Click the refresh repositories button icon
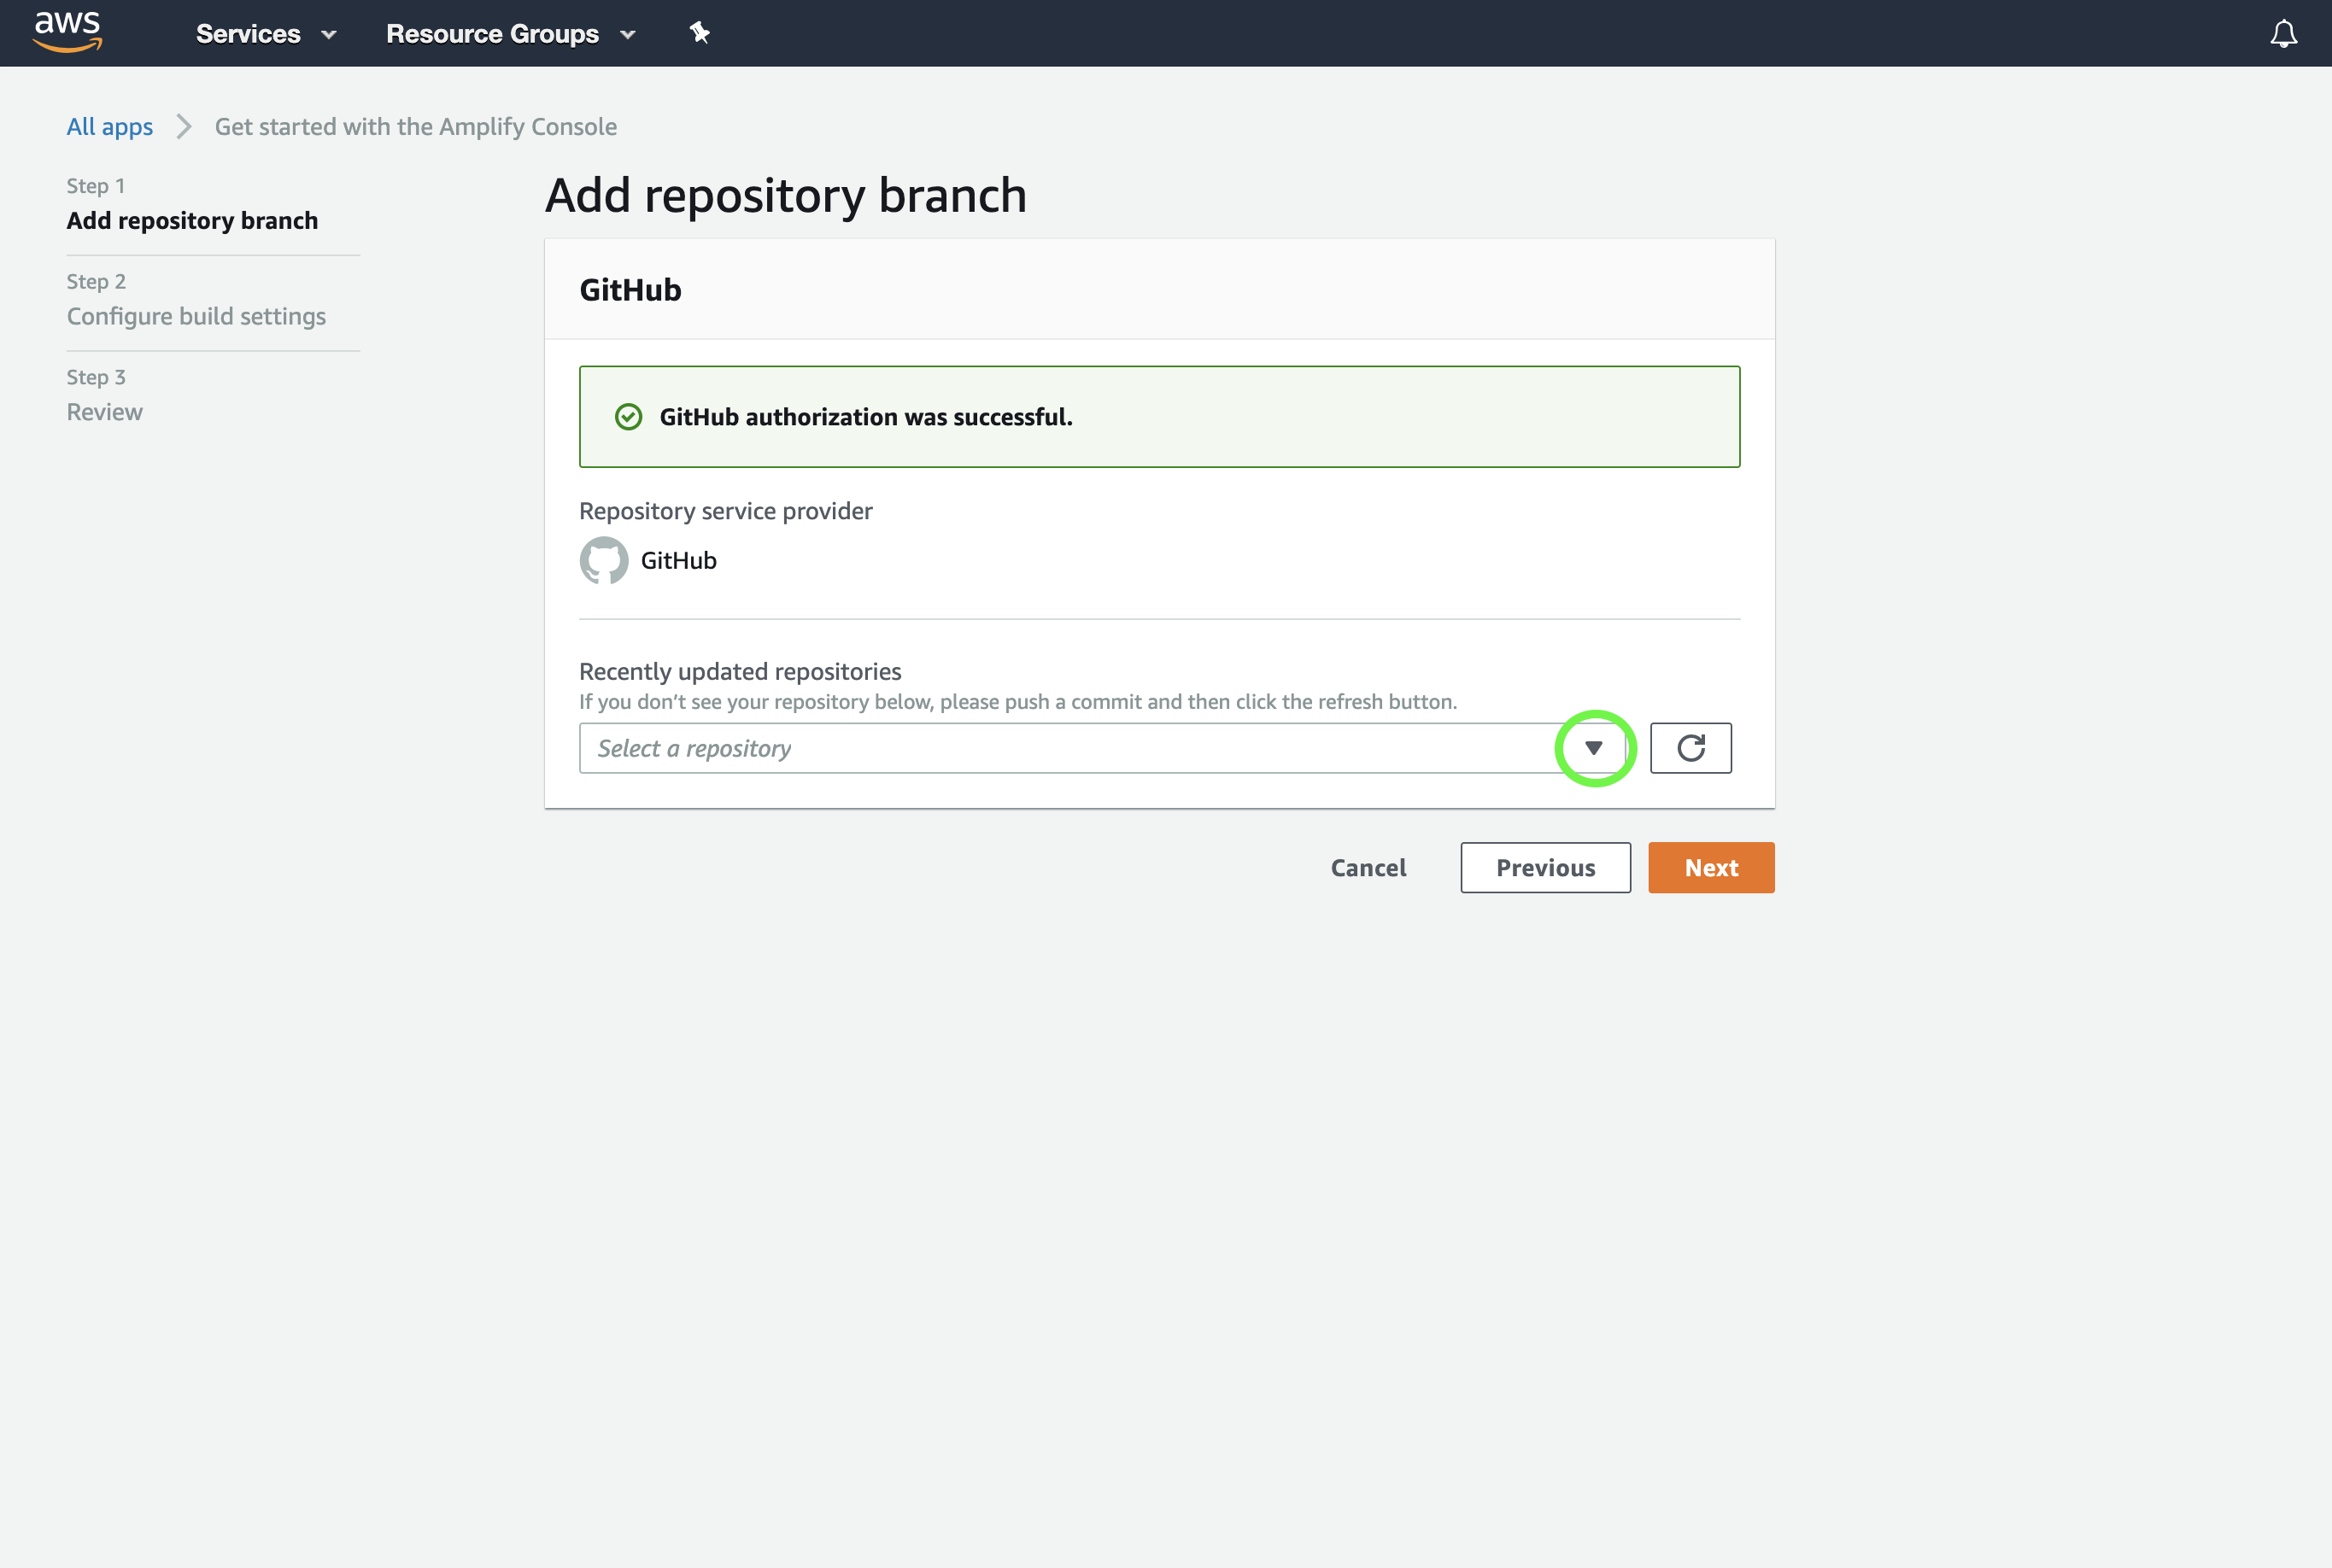This screenshot has width=2332, height=1568. pos(1690,747)
